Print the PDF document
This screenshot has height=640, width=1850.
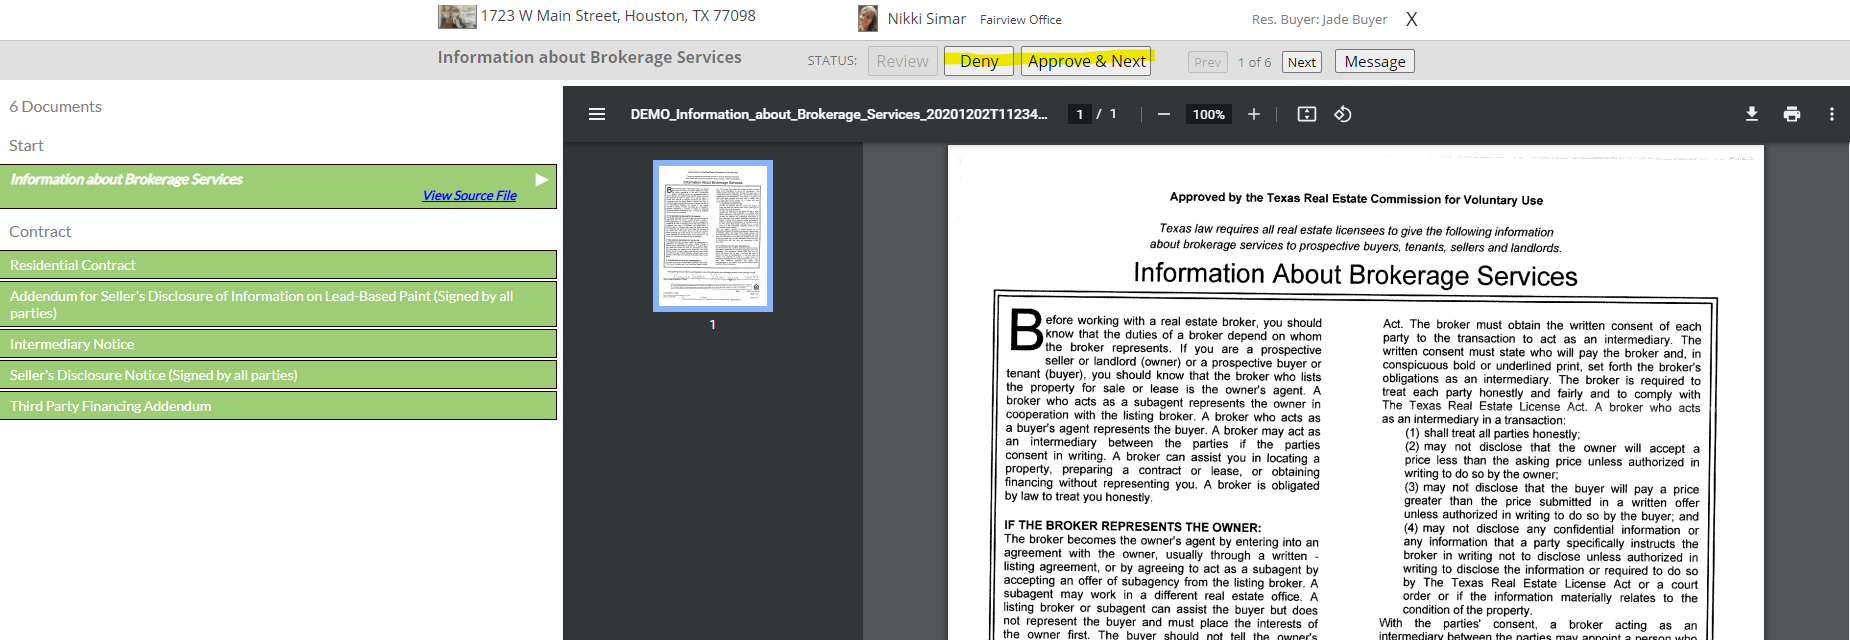1792,114
